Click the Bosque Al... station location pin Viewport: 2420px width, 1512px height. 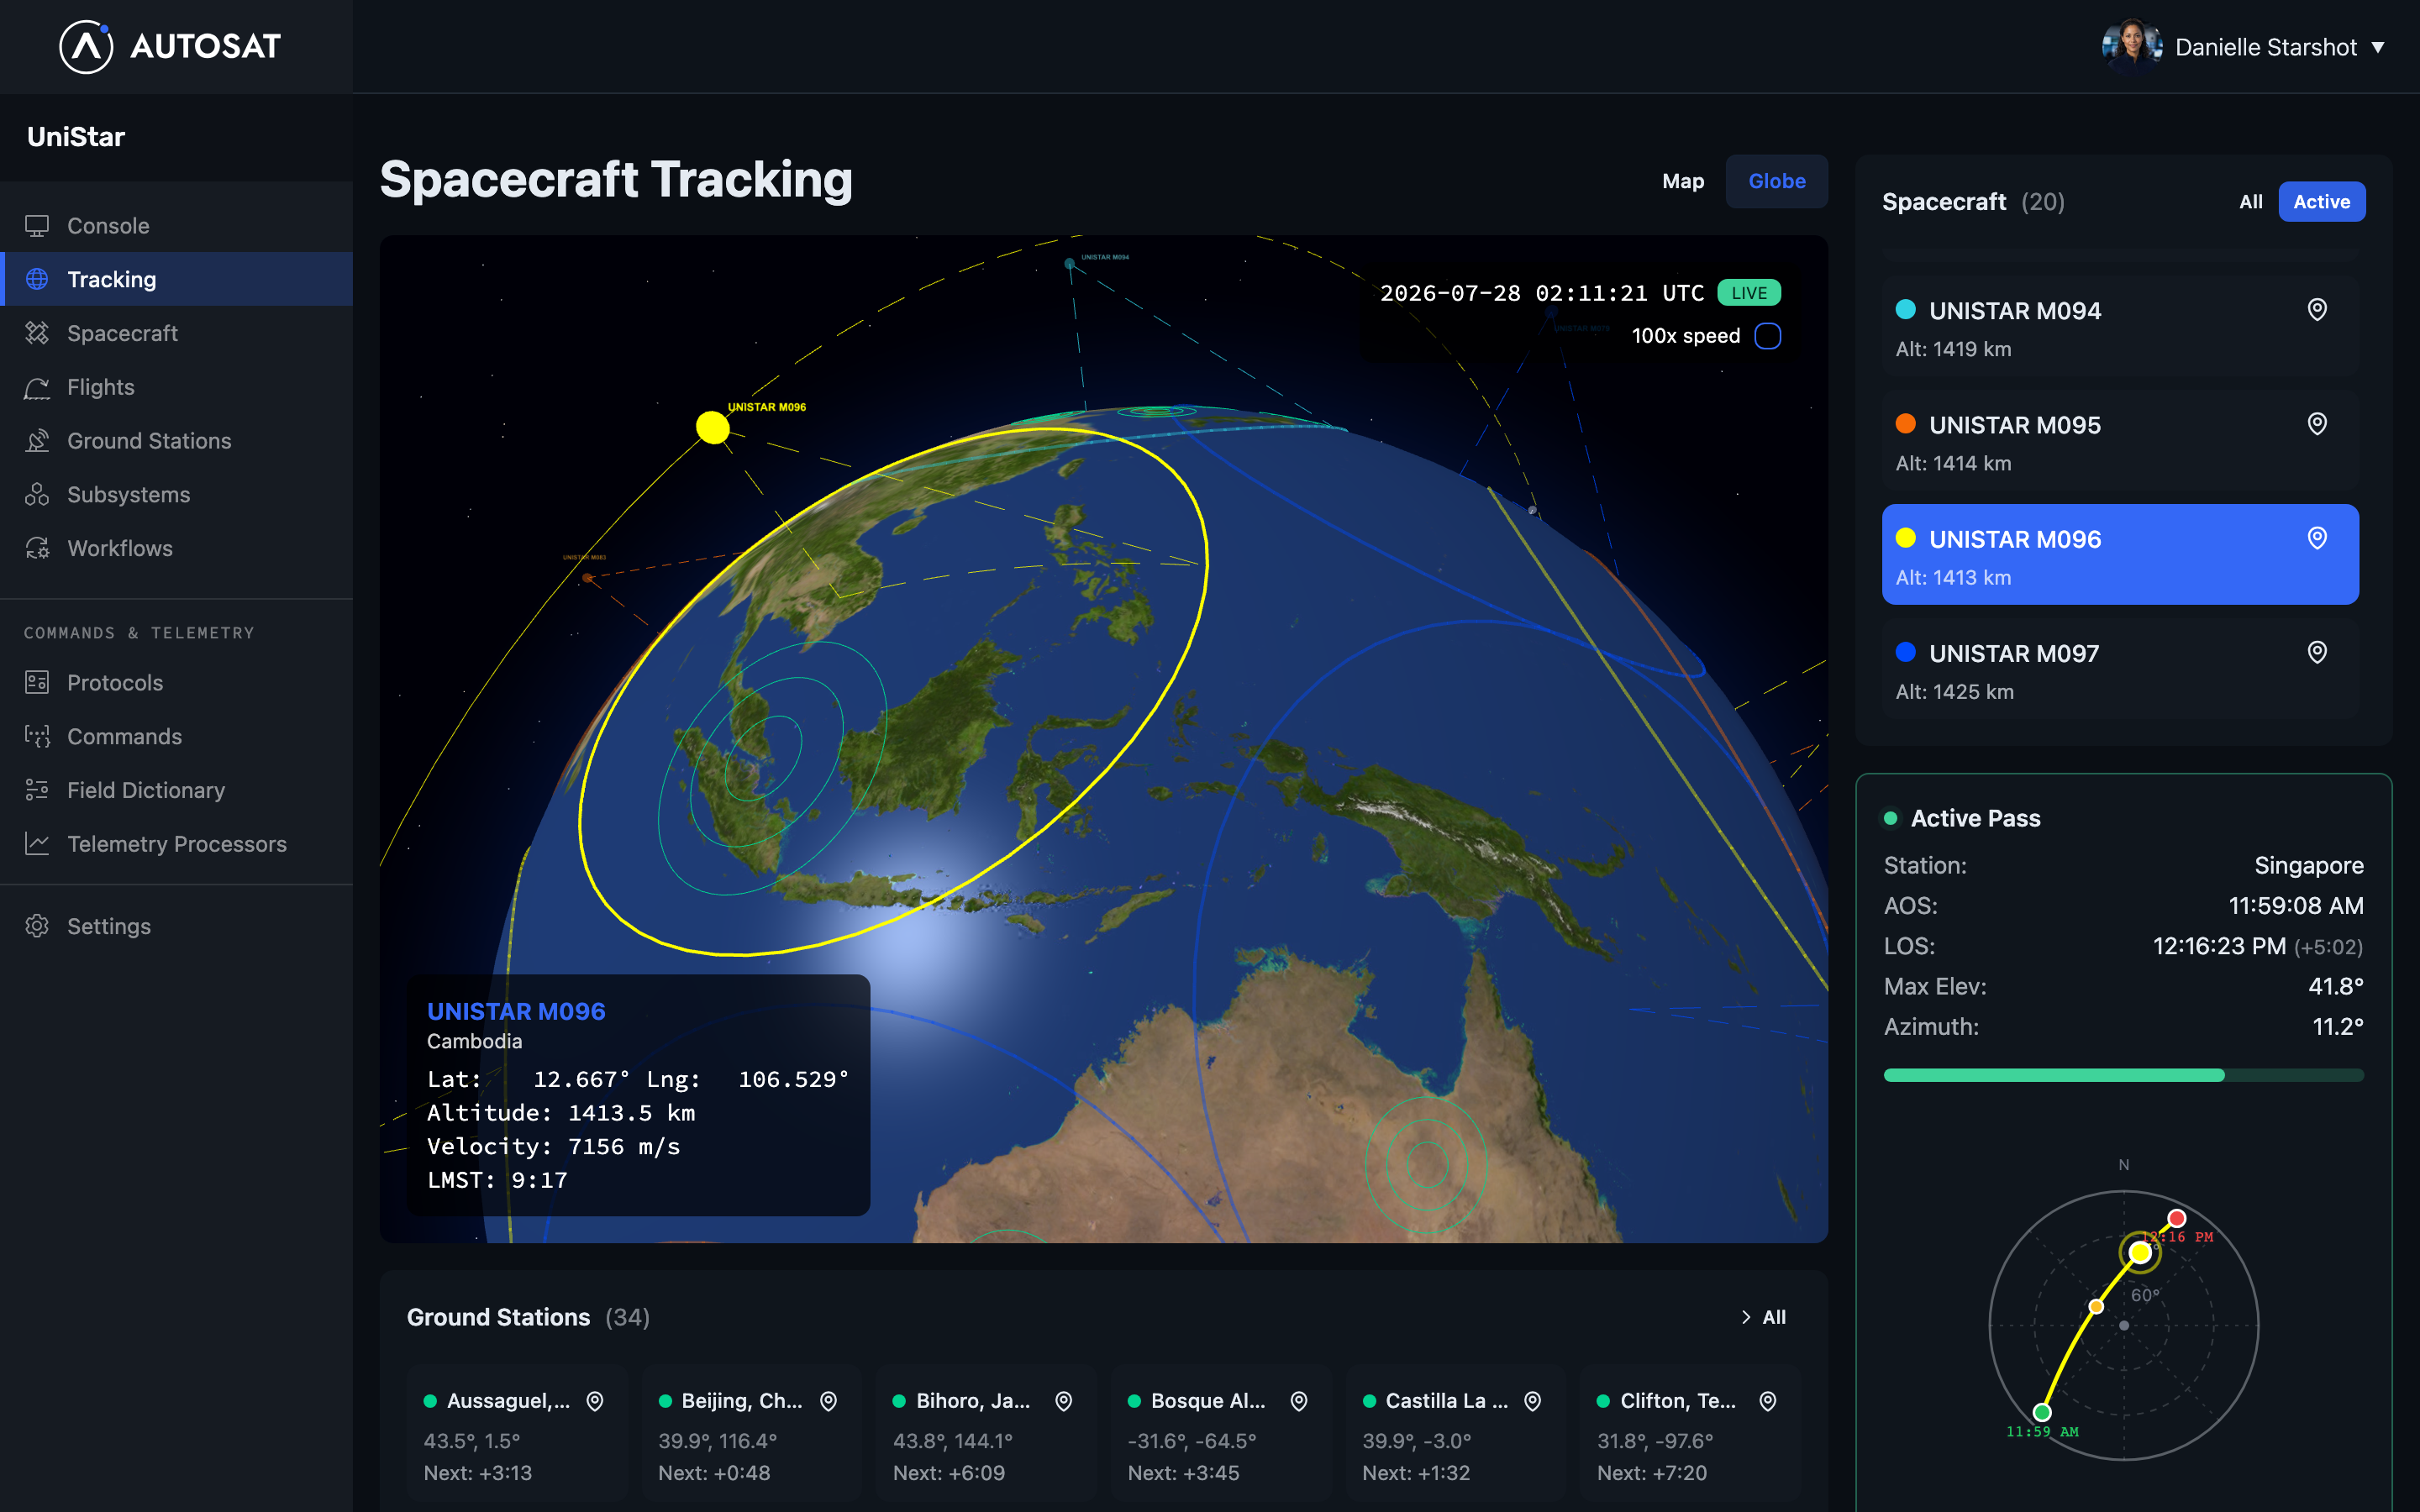pos(1299,1401)
